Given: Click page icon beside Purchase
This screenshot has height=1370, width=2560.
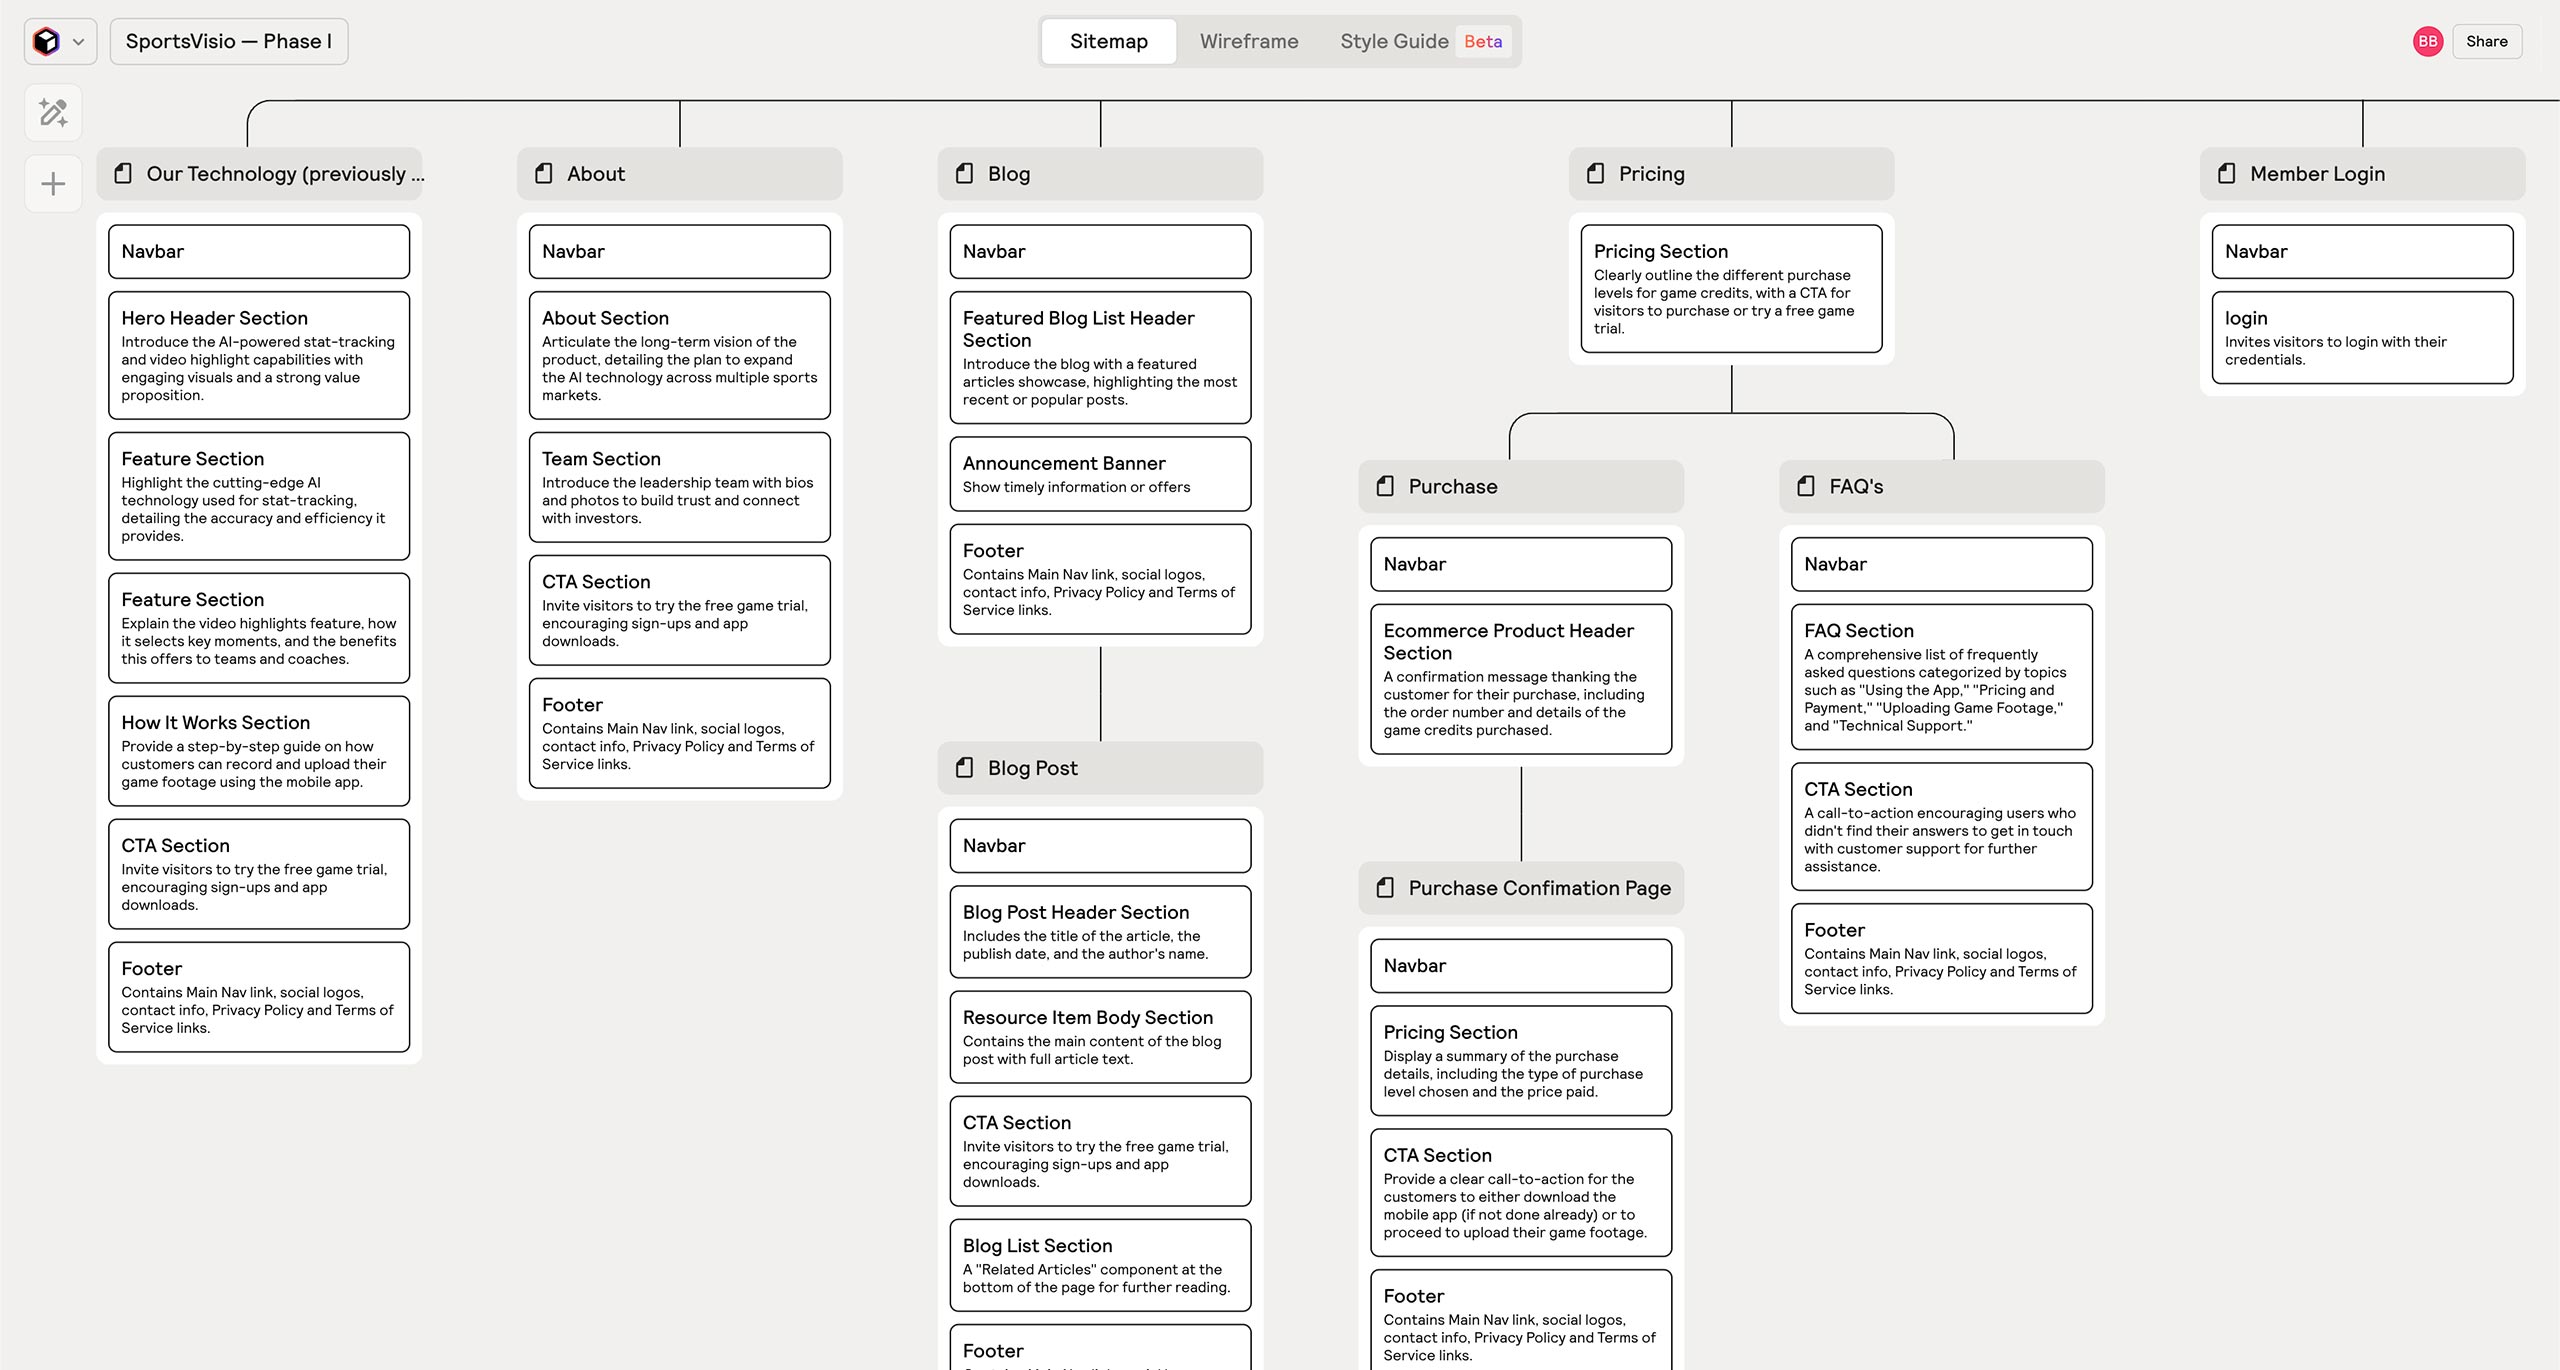Looking at the screenshot, I should (1386, 486).
